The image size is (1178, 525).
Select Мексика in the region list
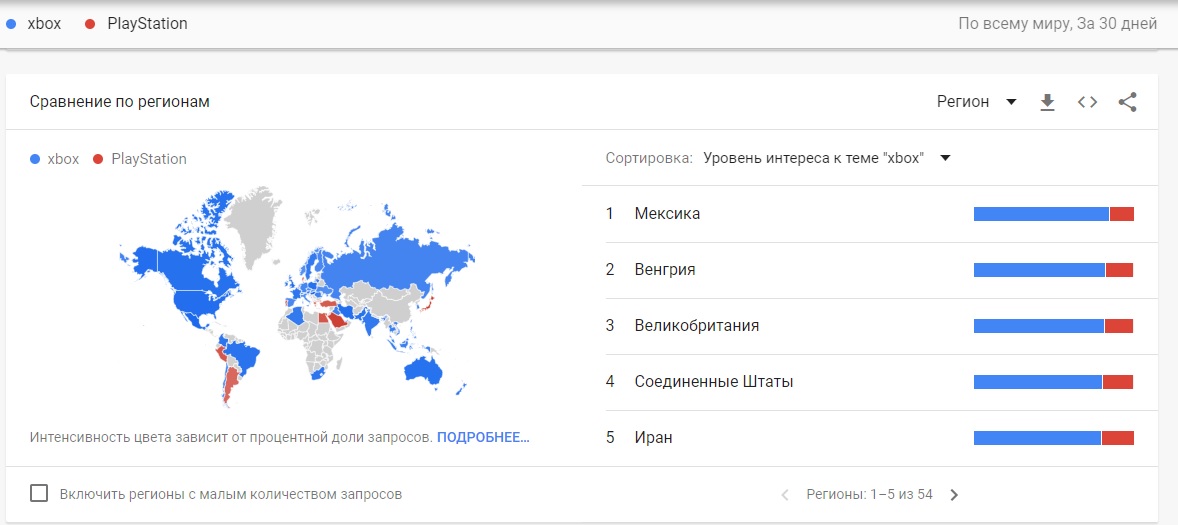pos(667,214)
